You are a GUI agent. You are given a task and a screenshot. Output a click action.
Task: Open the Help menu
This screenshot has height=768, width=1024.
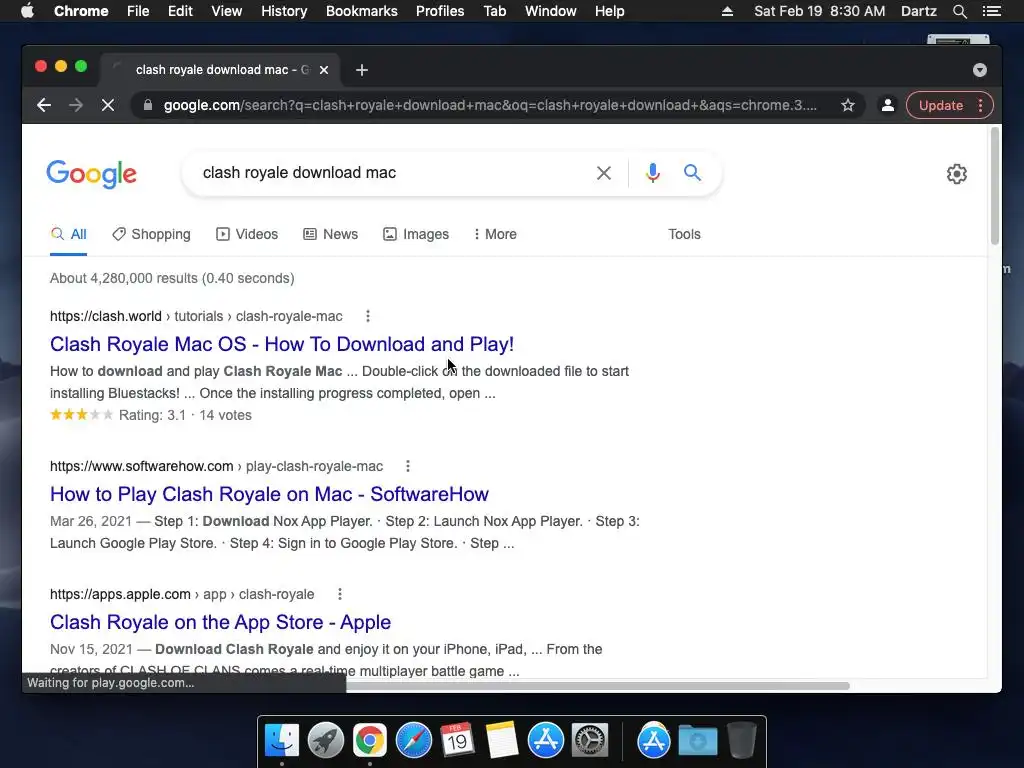tap(609, 11)
